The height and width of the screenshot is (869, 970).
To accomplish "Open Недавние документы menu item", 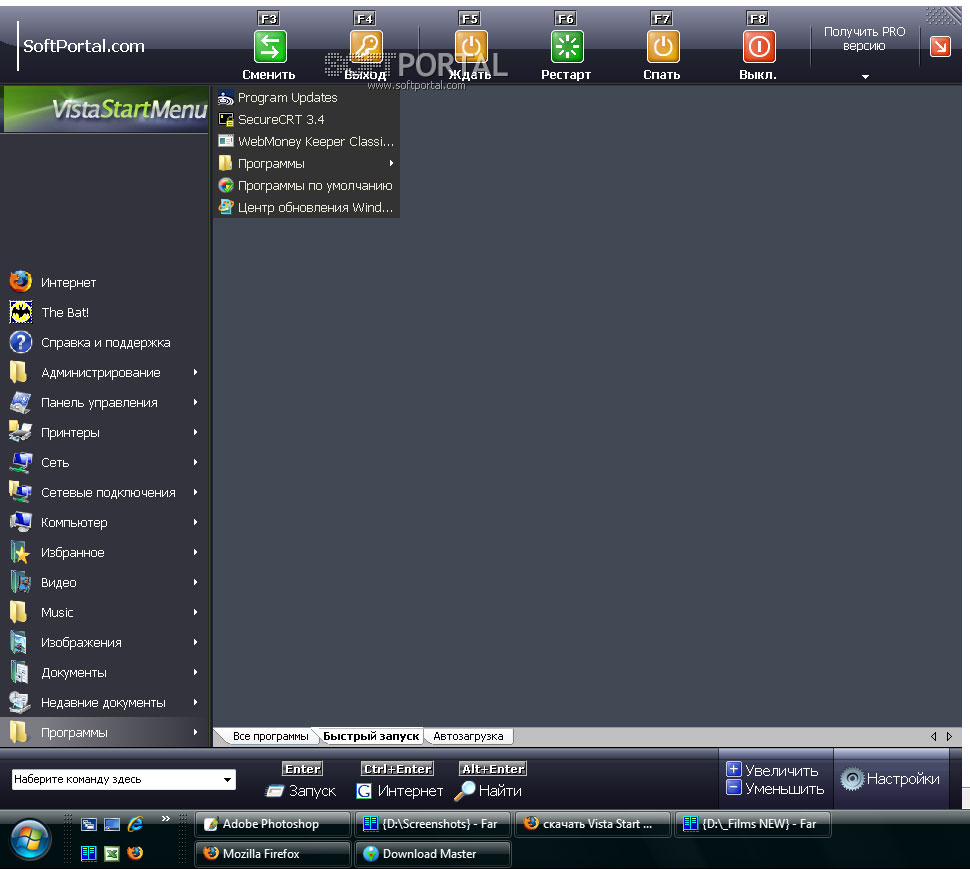I will (x=104, y=702).
